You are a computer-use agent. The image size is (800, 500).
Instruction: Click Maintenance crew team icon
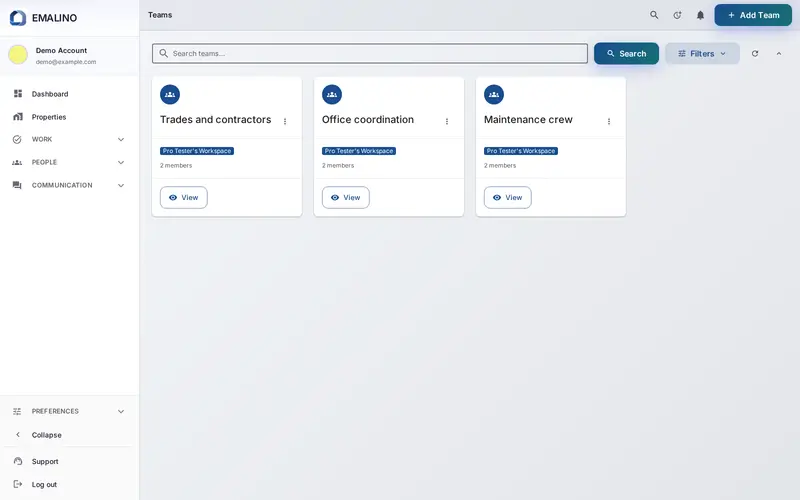(494, 94)
